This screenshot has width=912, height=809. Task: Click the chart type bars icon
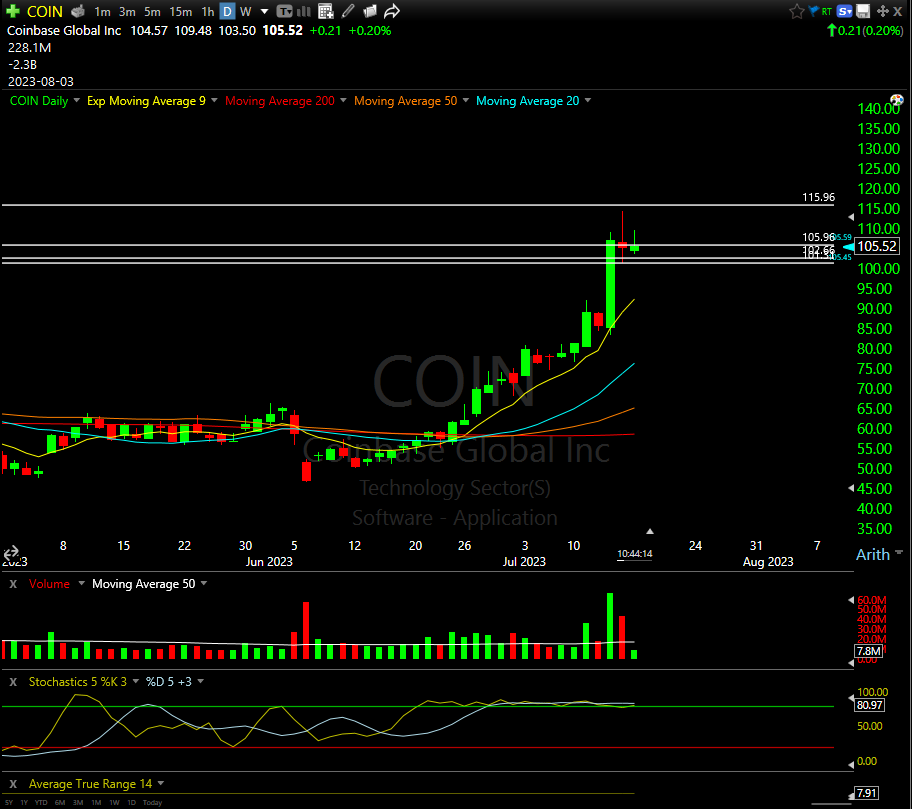point(304,11)
